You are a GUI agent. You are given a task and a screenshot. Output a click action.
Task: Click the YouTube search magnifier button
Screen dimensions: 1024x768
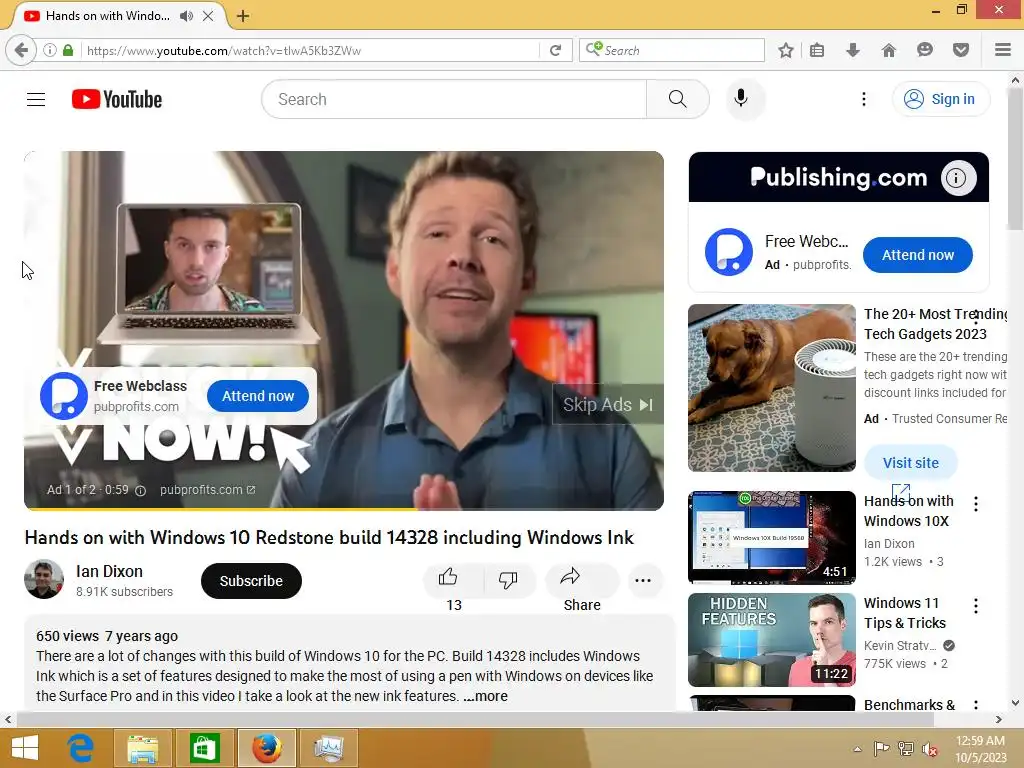[x=677, y=99]
